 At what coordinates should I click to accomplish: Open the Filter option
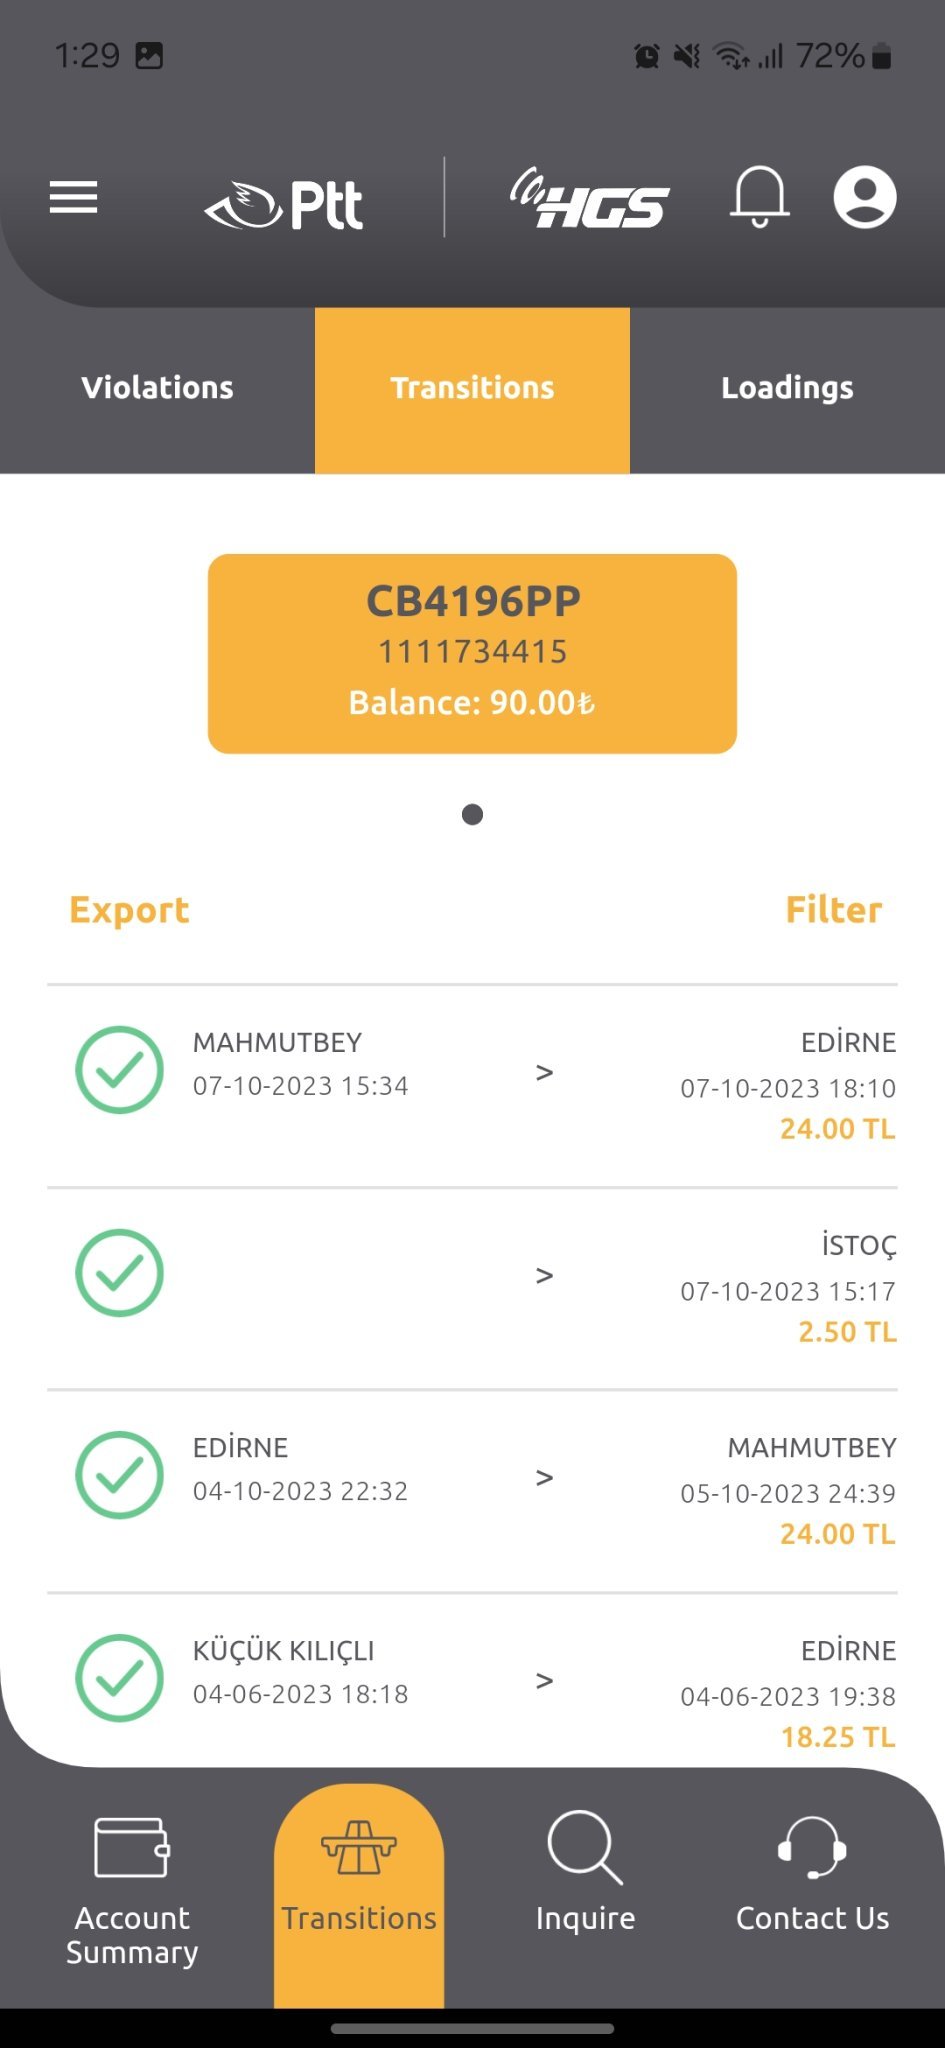(833, 910)
